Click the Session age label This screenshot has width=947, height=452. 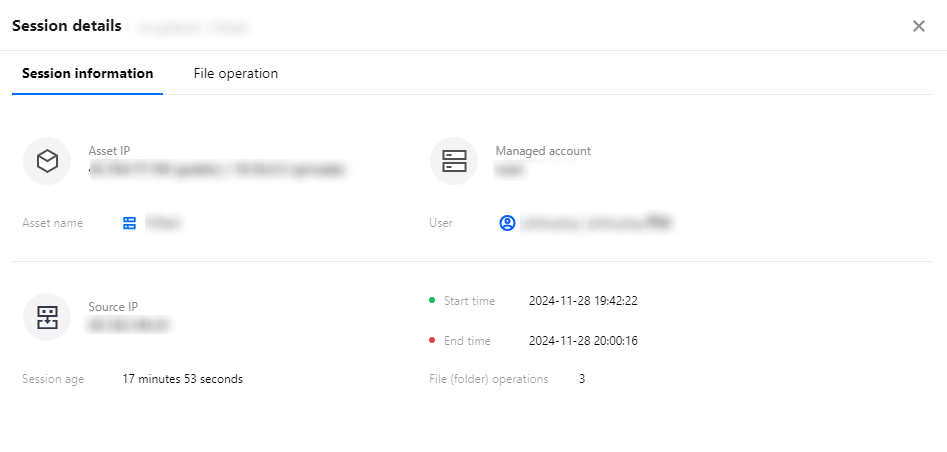point(53,379)
